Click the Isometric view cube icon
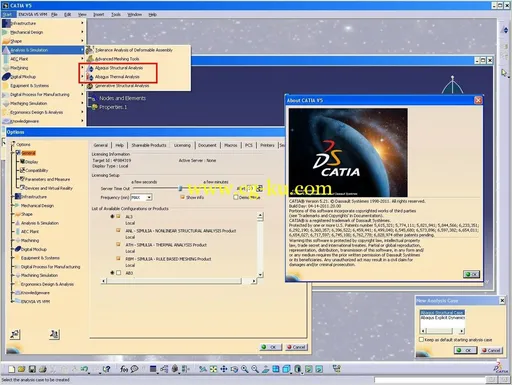The height and width of the screenshot is (385, 512). (286, 369)
